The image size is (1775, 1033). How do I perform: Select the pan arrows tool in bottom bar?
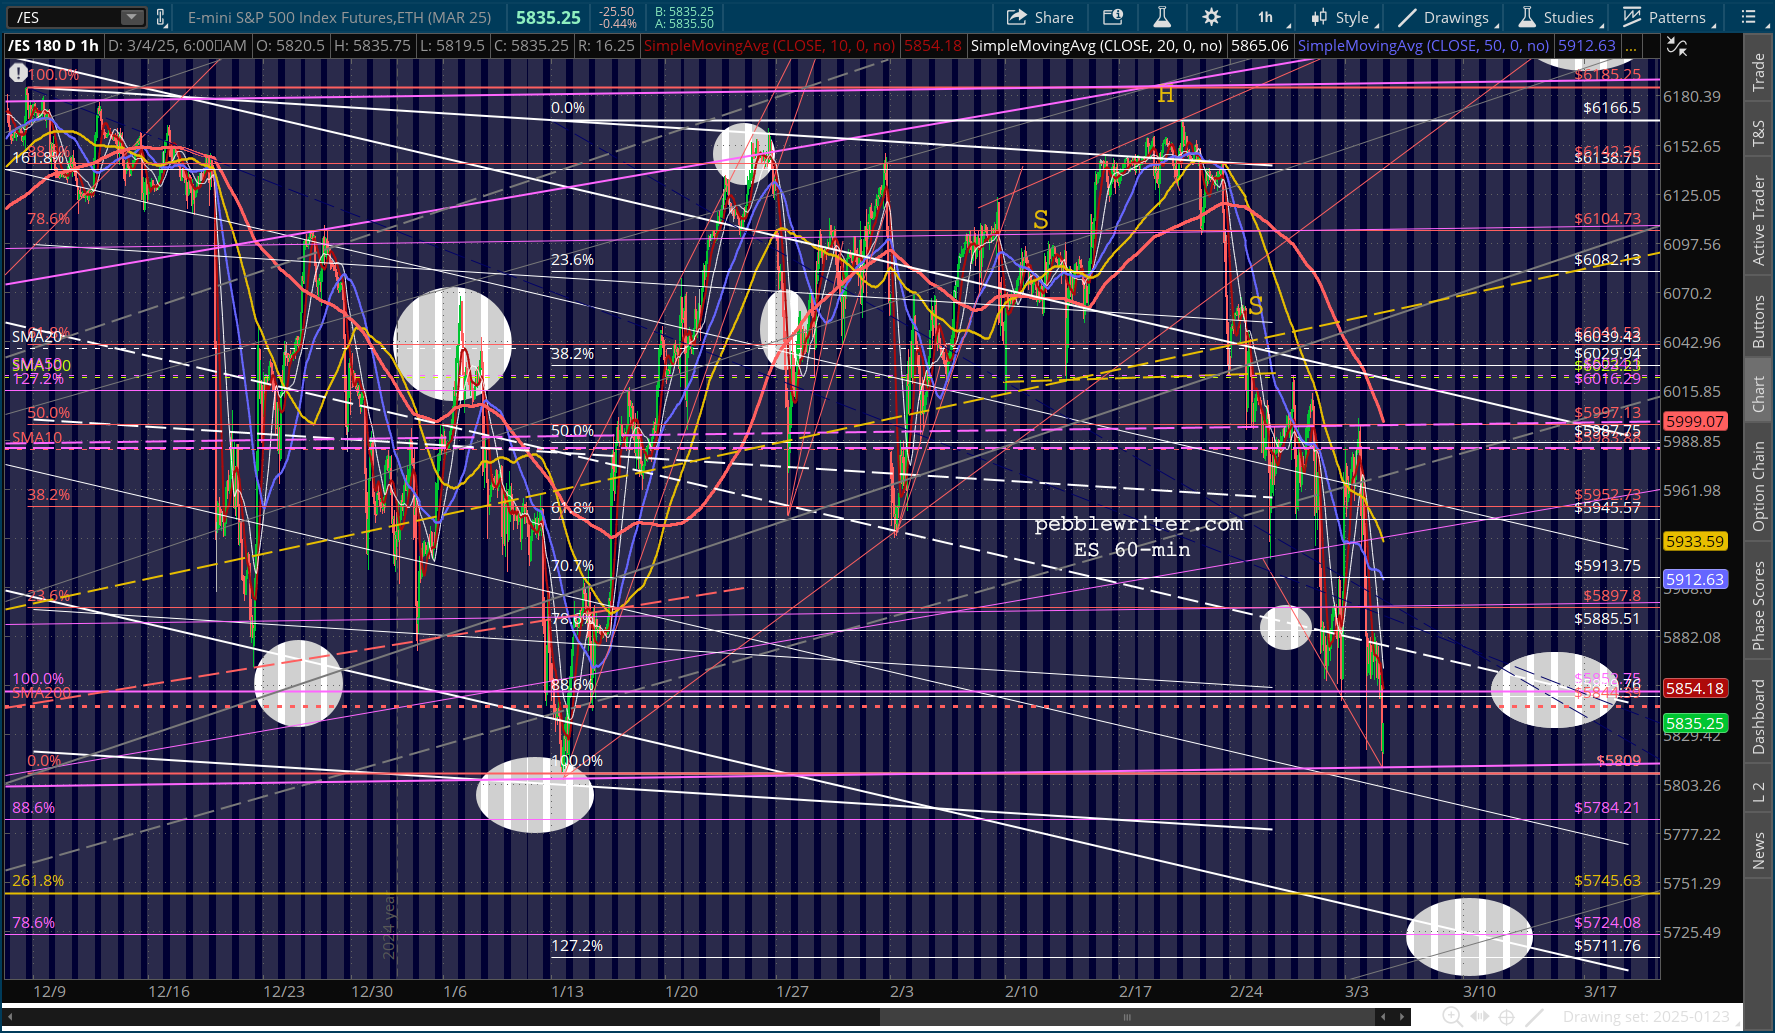[x=1479, y=1017]
